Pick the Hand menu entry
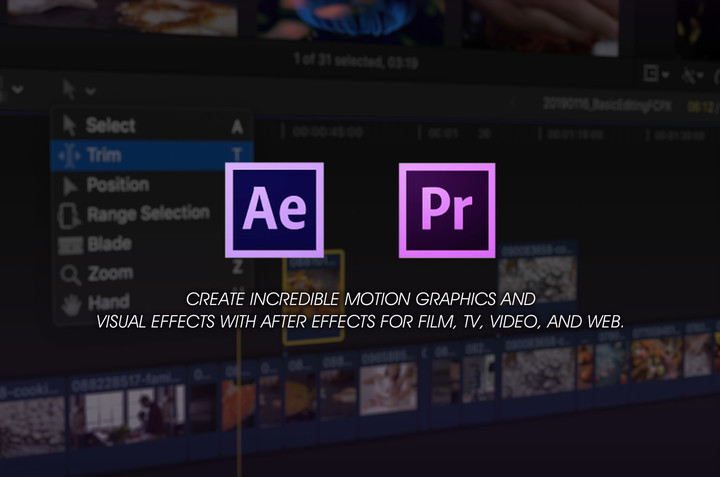Image resolution: width=720 pixels, height=477 pixels. click(x=107, y=301)
